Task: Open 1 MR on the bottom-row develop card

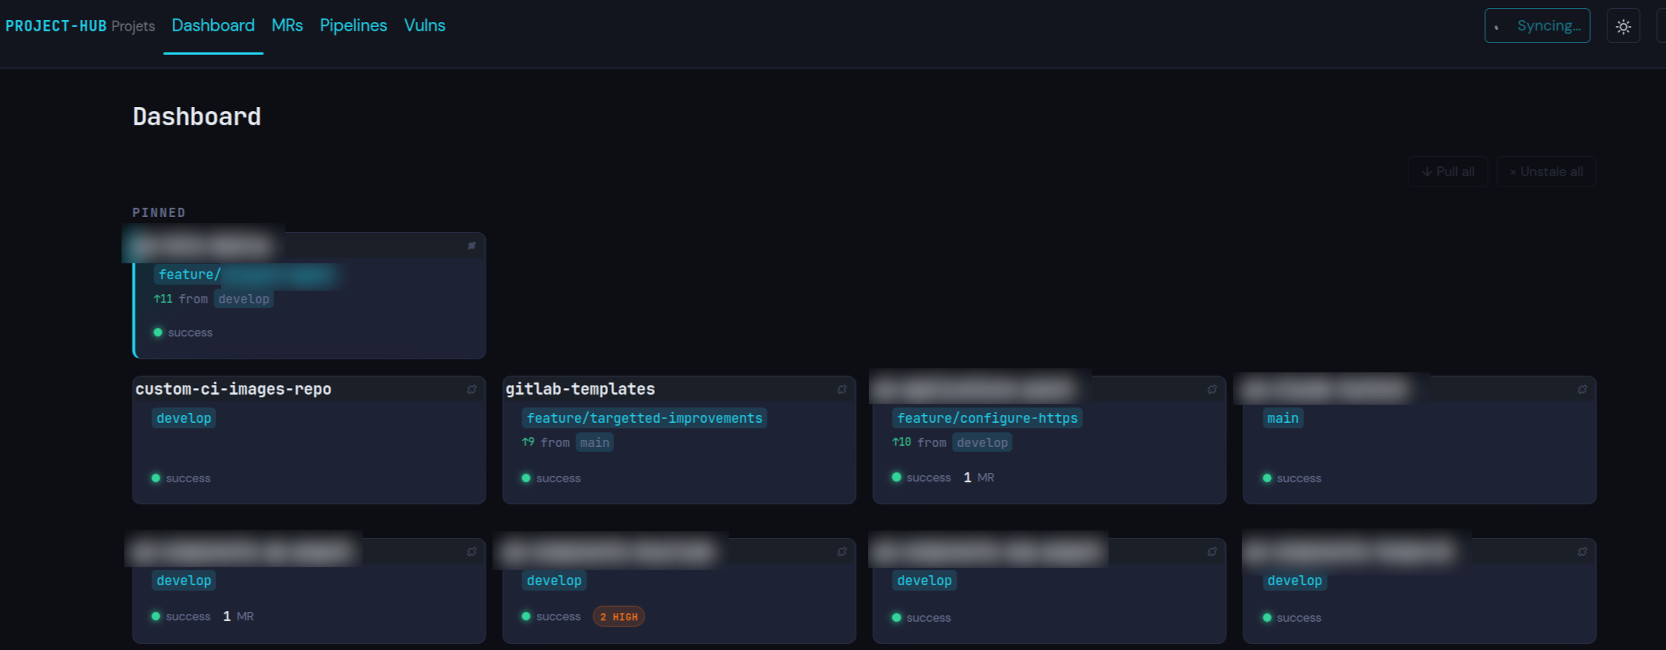Action: (238, 616)
